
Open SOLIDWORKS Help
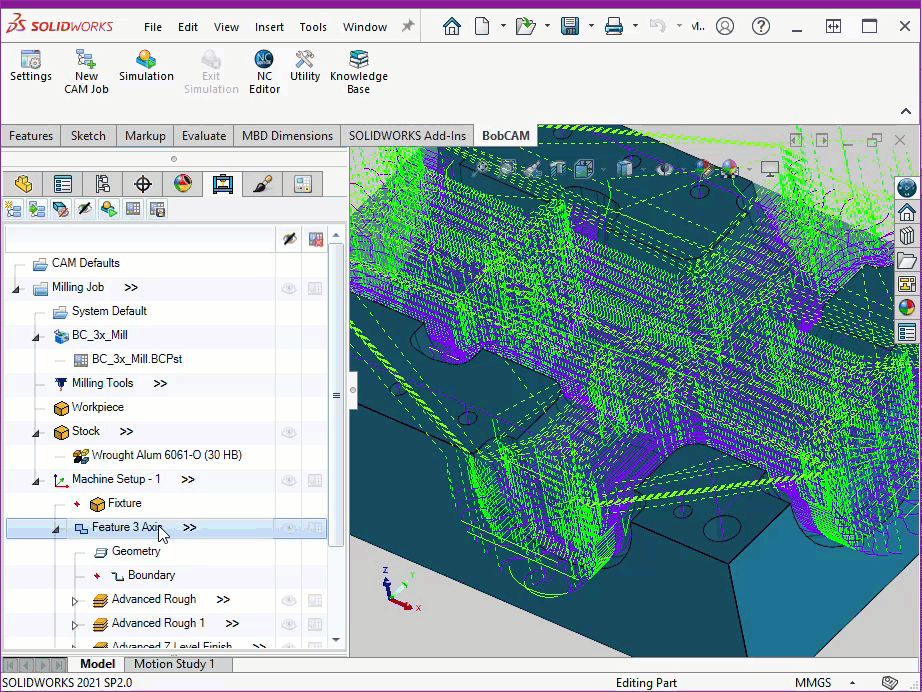[760, 26]
